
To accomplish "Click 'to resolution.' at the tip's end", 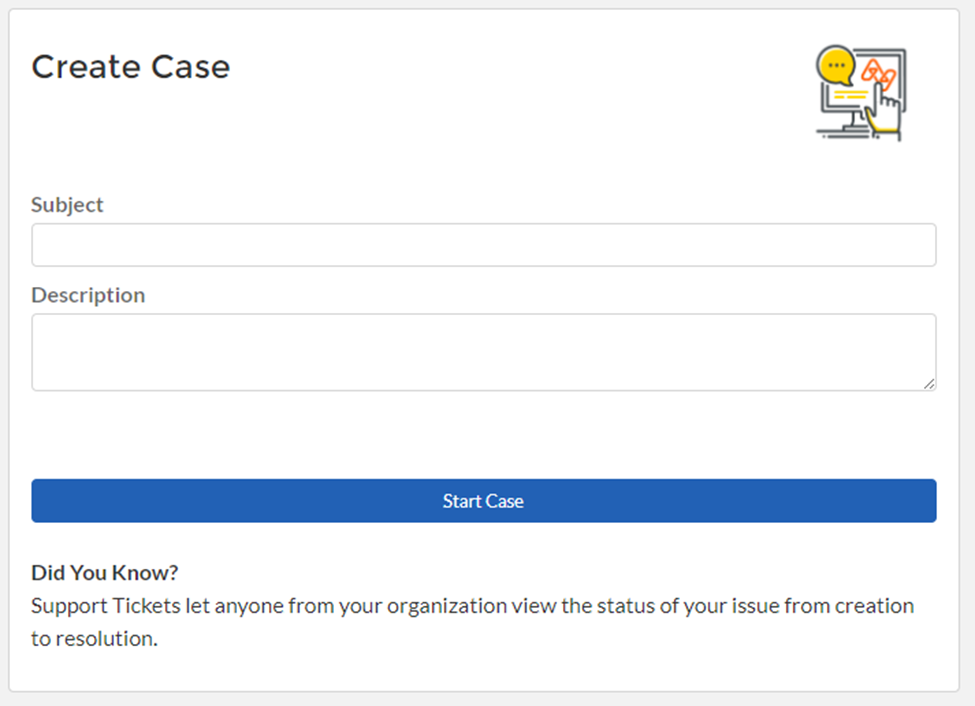I will (94, 639).
